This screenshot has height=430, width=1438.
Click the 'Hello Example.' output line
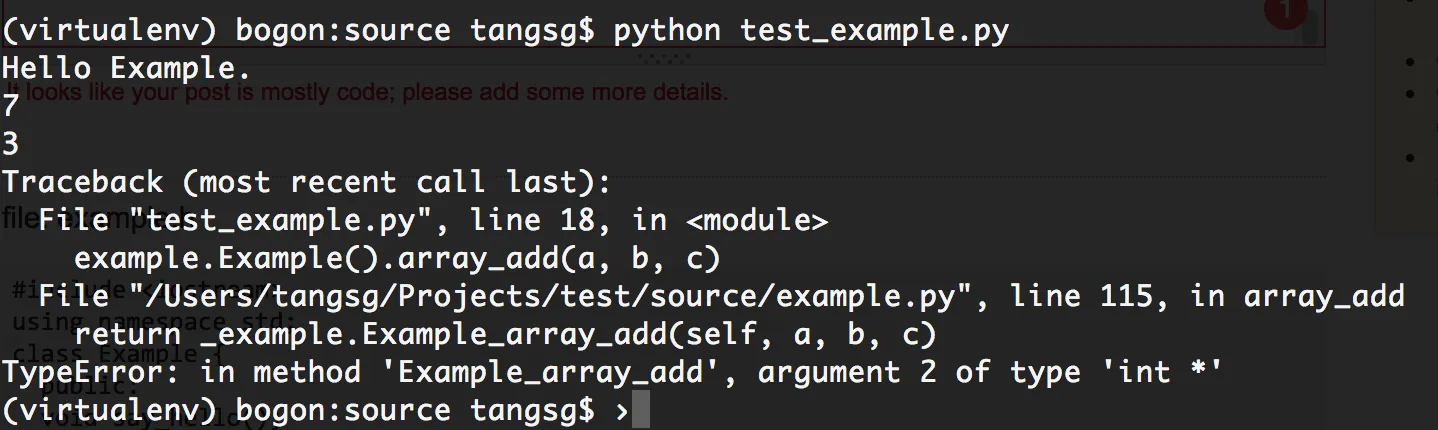(x=126, y=69)
